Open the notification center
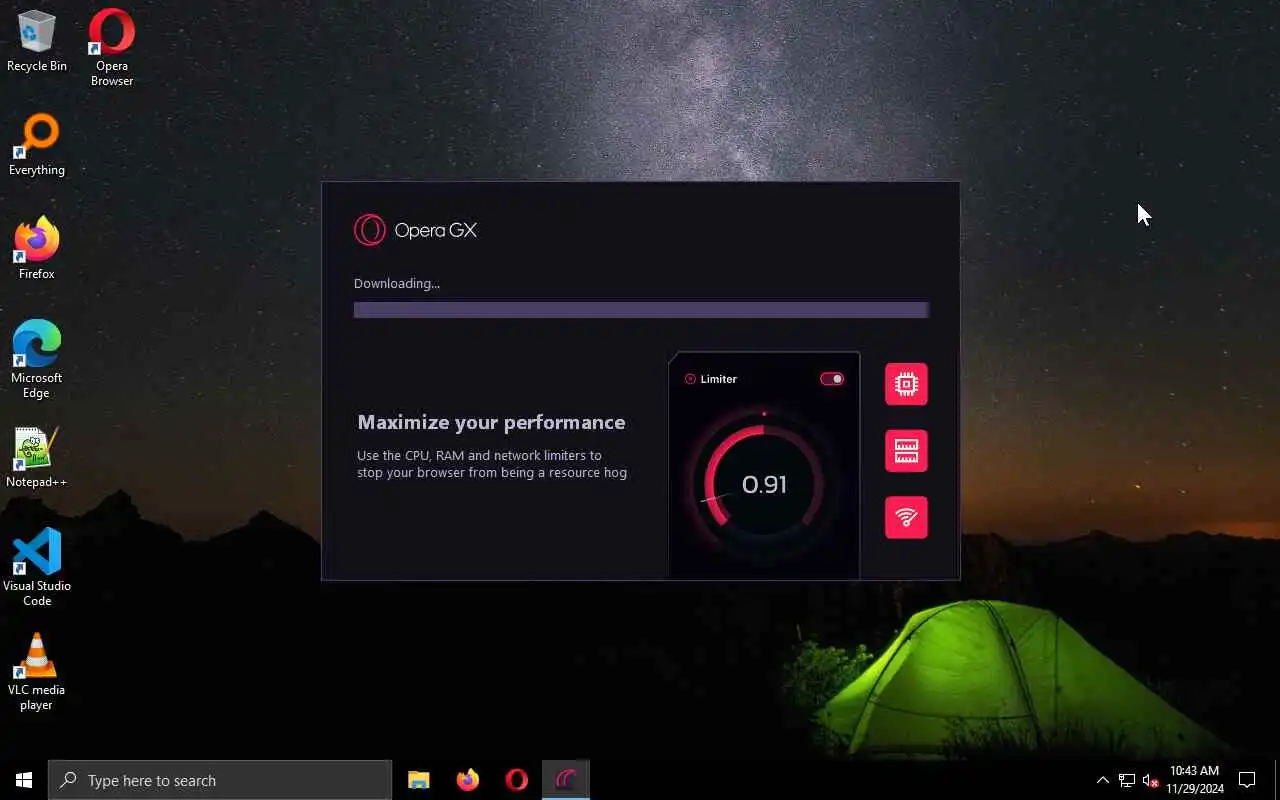This screenshot has width=1280, height=800. [x=1247, y=780]
